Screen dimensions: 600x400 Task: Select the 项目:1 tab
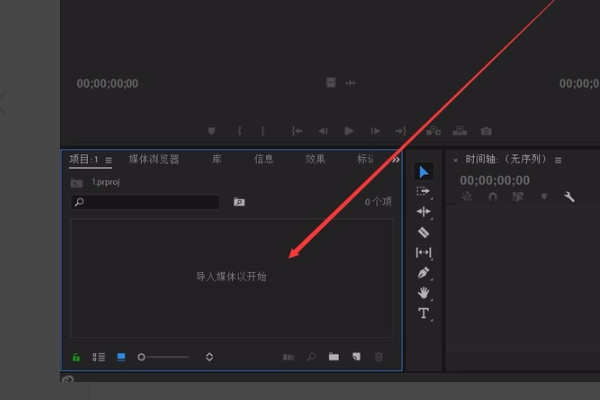tap(84, 159)
